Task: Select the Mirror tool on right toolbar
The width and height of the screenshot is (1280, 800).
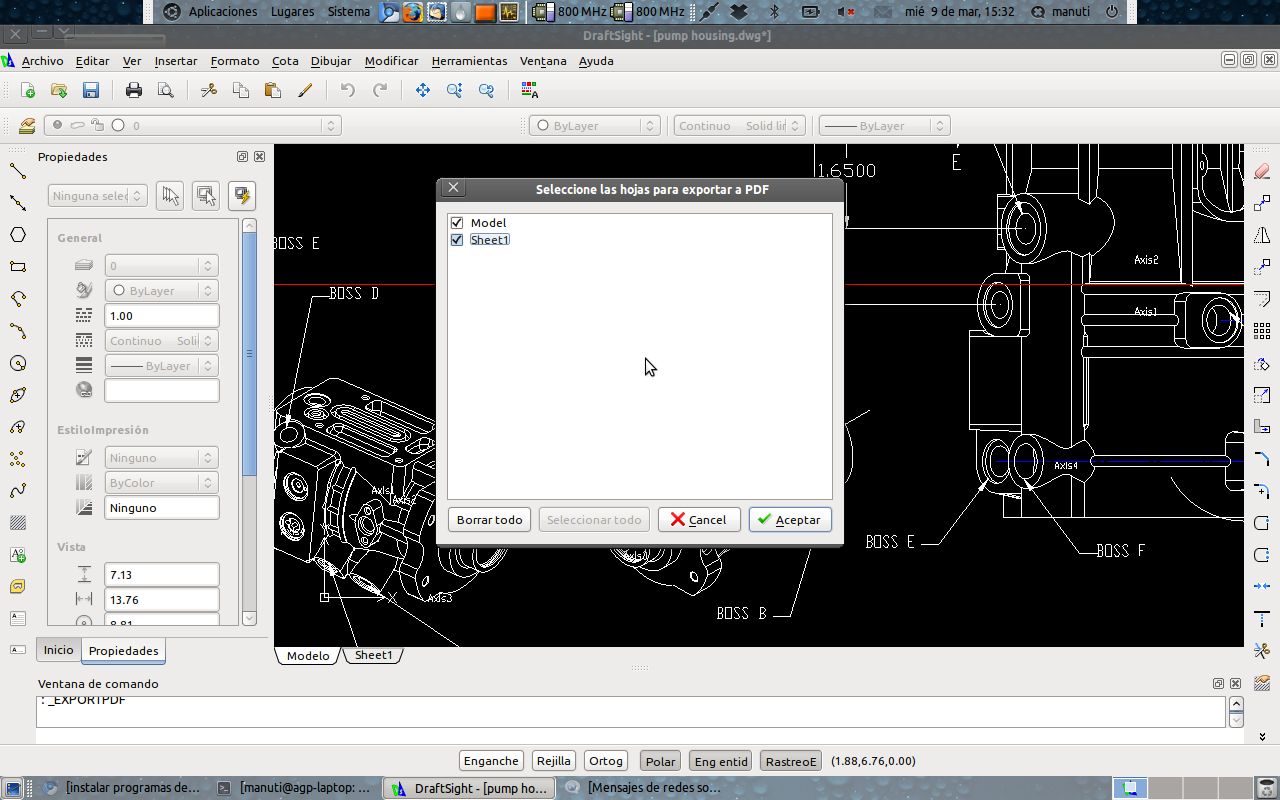Action: (x=1261, y=234)
